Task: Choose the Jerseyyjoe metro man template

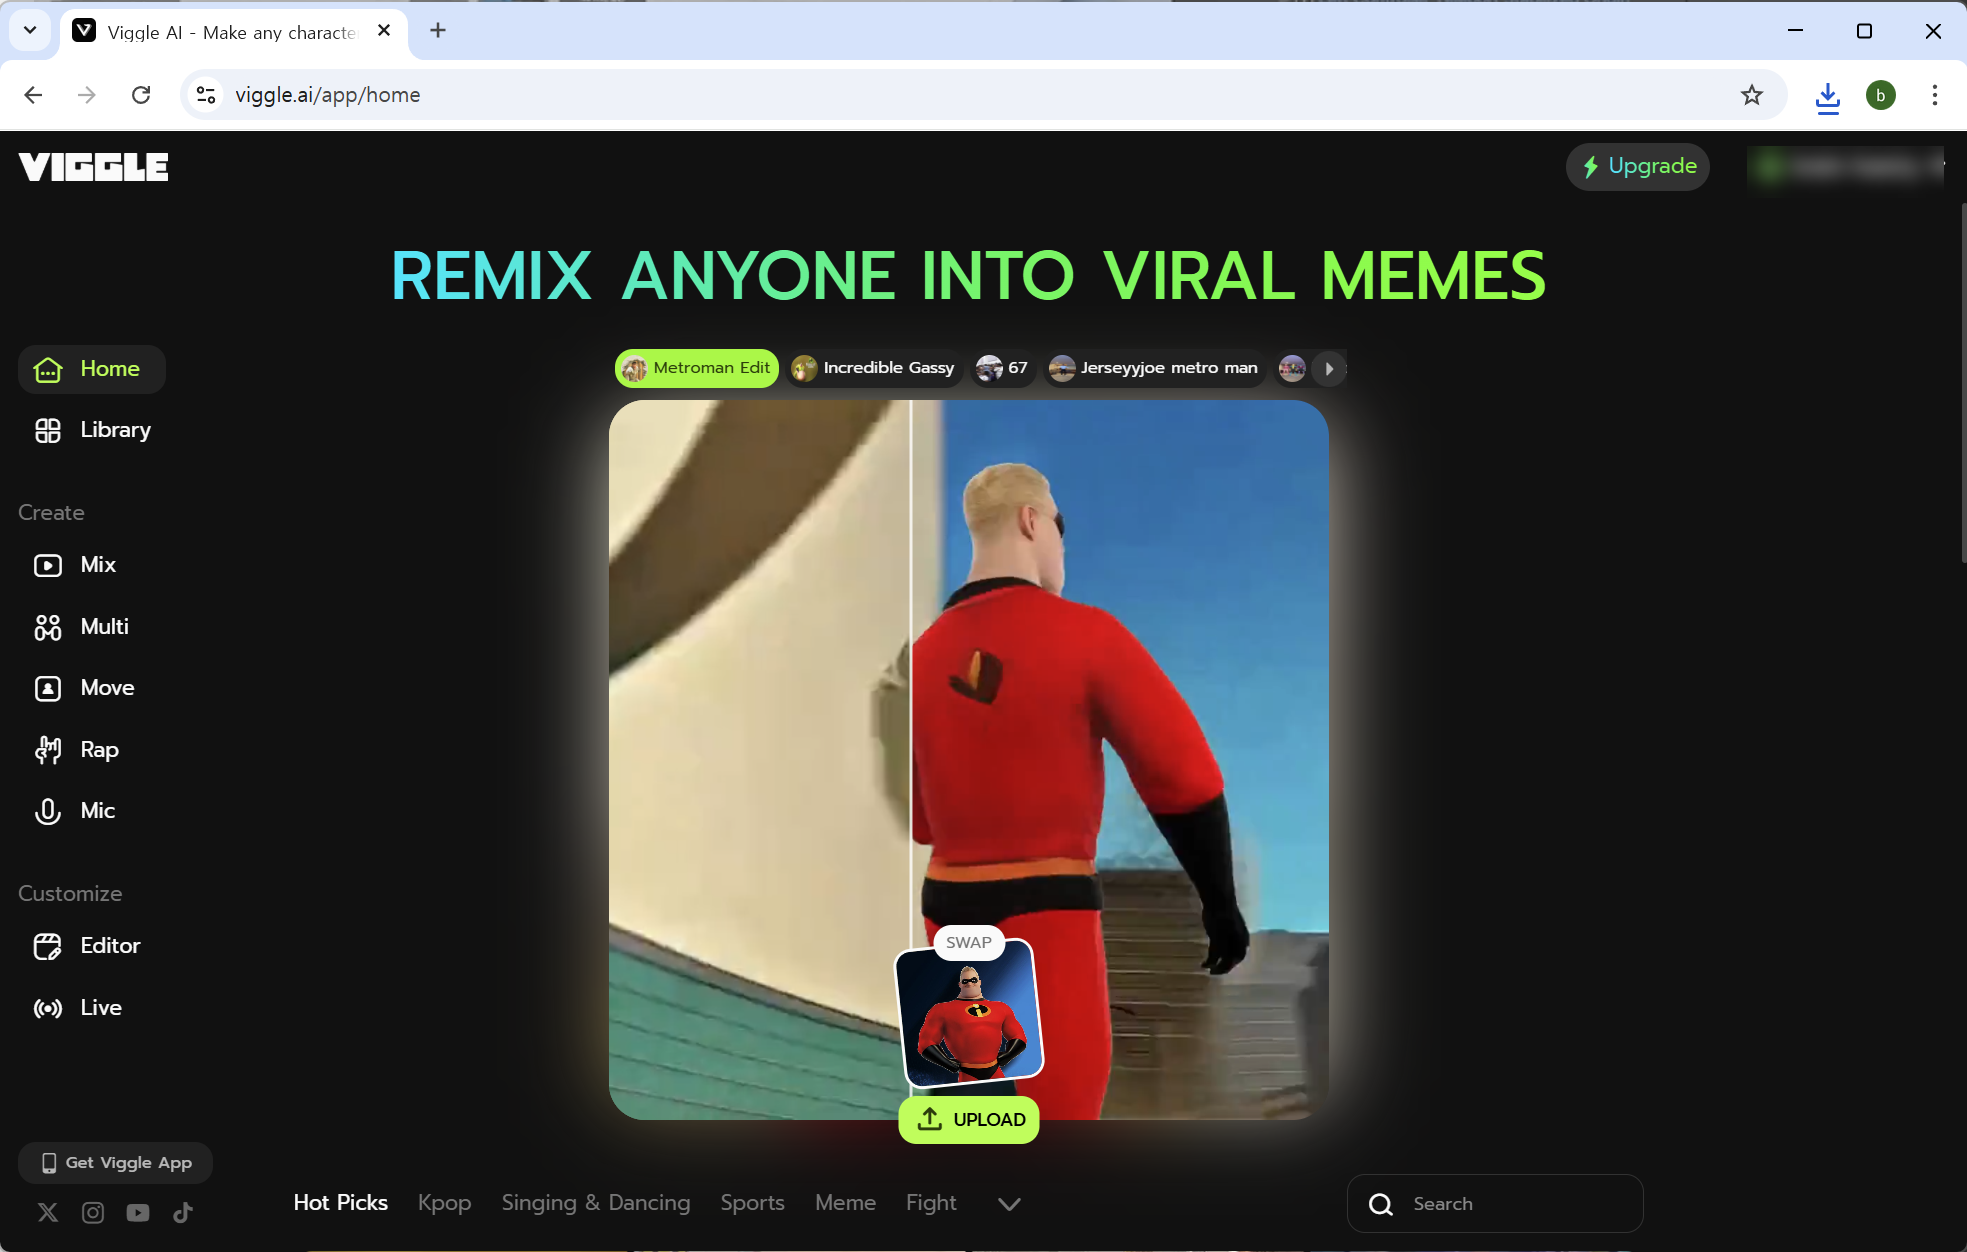Action: (x=1155, y=368)
